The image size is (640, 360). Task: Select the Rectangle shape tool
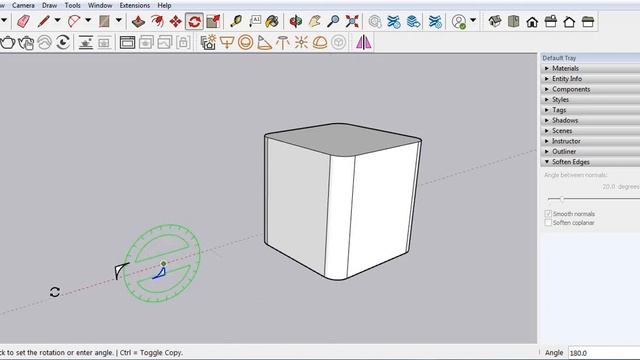104,21
